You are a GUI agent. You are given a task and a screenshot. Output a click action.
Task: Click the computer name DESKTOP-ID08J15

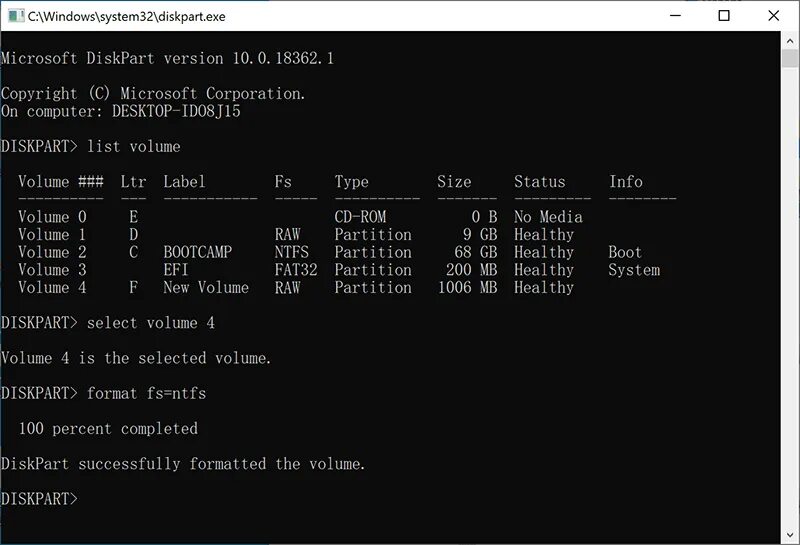(176, 111)
